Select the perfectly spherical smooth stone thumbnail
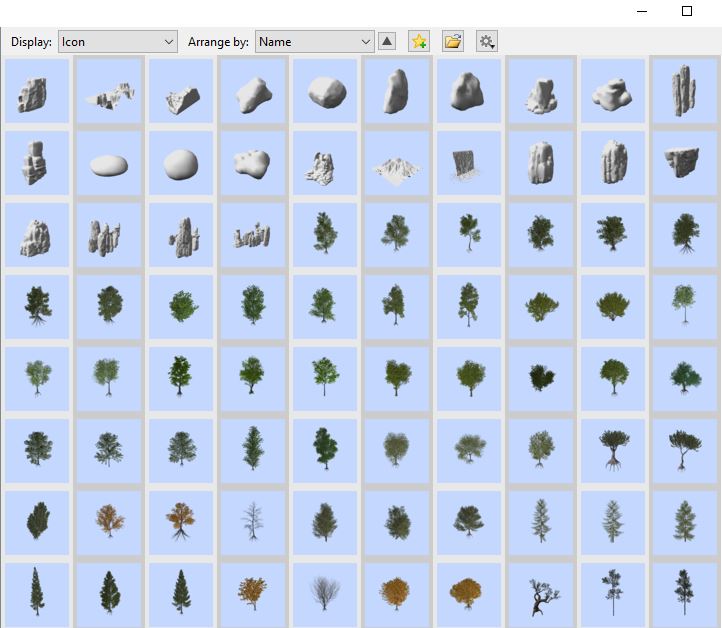The height and width of the screenshot is (628, 722). click(181, 163)
